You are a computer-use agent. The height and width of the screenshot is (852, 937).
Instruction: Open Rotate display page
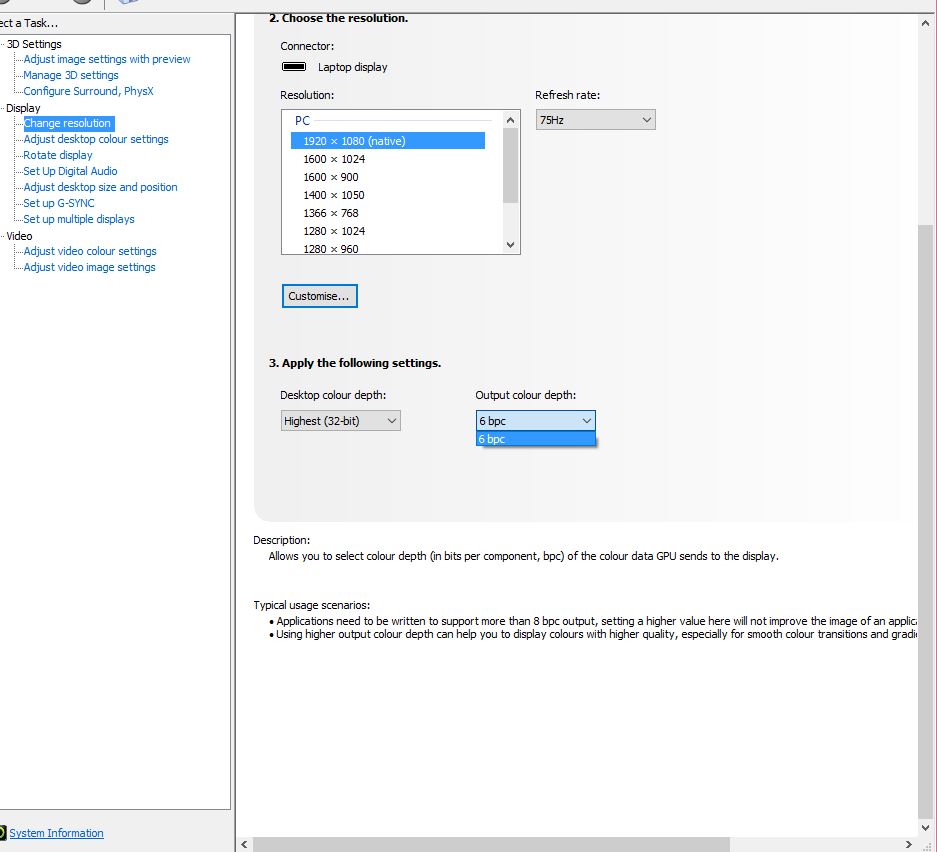[x=58, y=155]
